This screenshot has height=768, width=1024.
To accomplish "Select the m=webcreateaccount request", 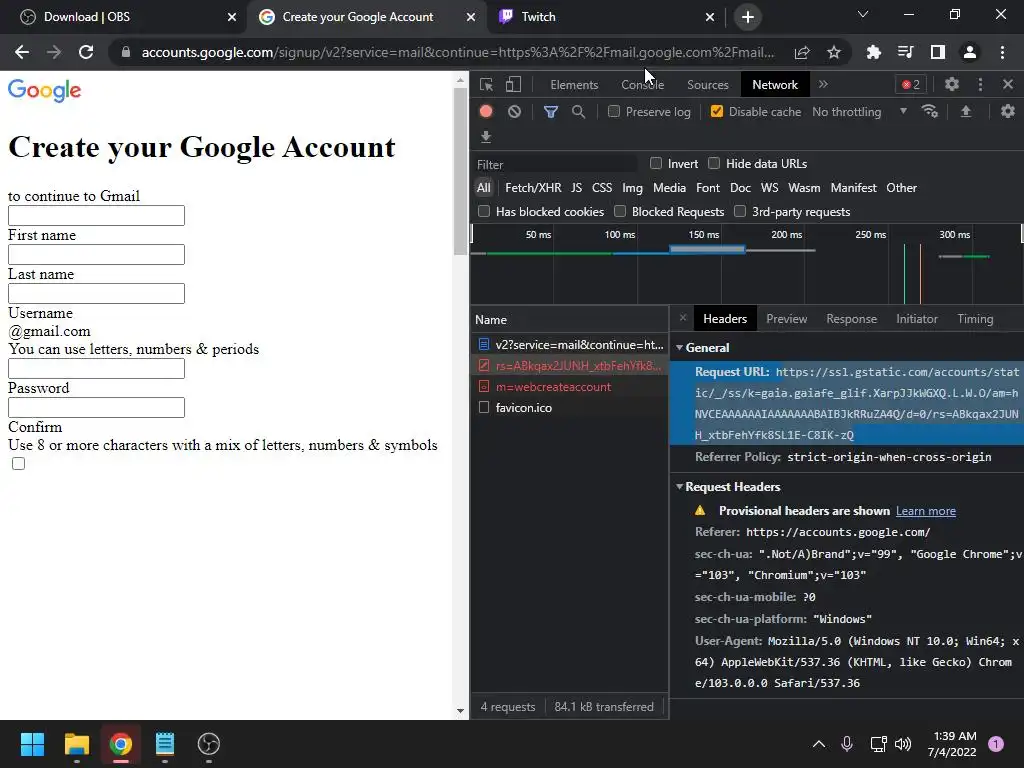I will pyautogui.click(x=569, y=387).
